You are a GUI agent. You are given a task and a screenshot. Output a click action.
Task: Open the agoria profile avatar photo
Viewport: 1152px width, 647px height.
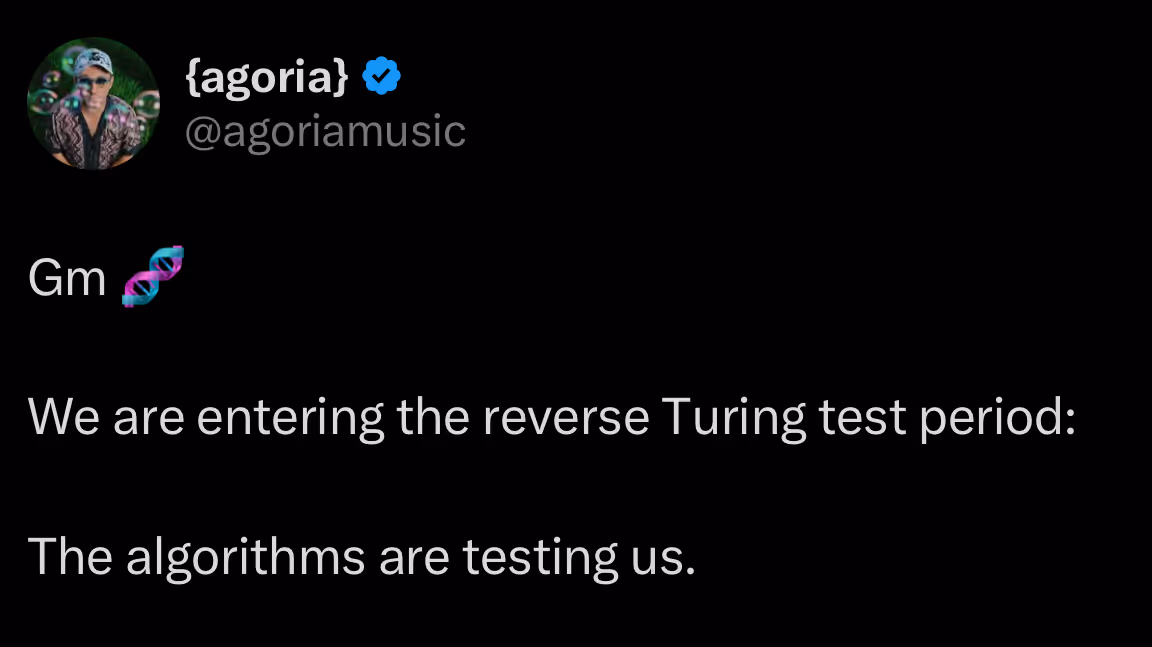93,104
